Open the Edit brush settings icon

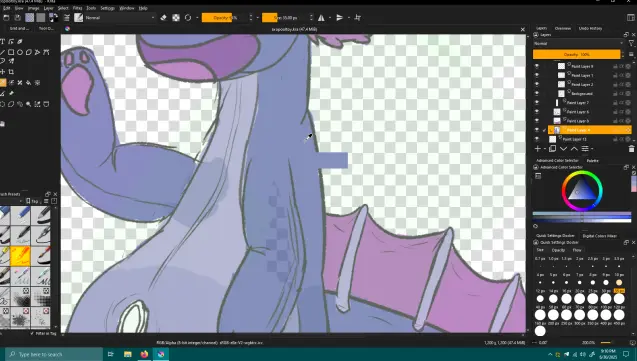[67, 17]
